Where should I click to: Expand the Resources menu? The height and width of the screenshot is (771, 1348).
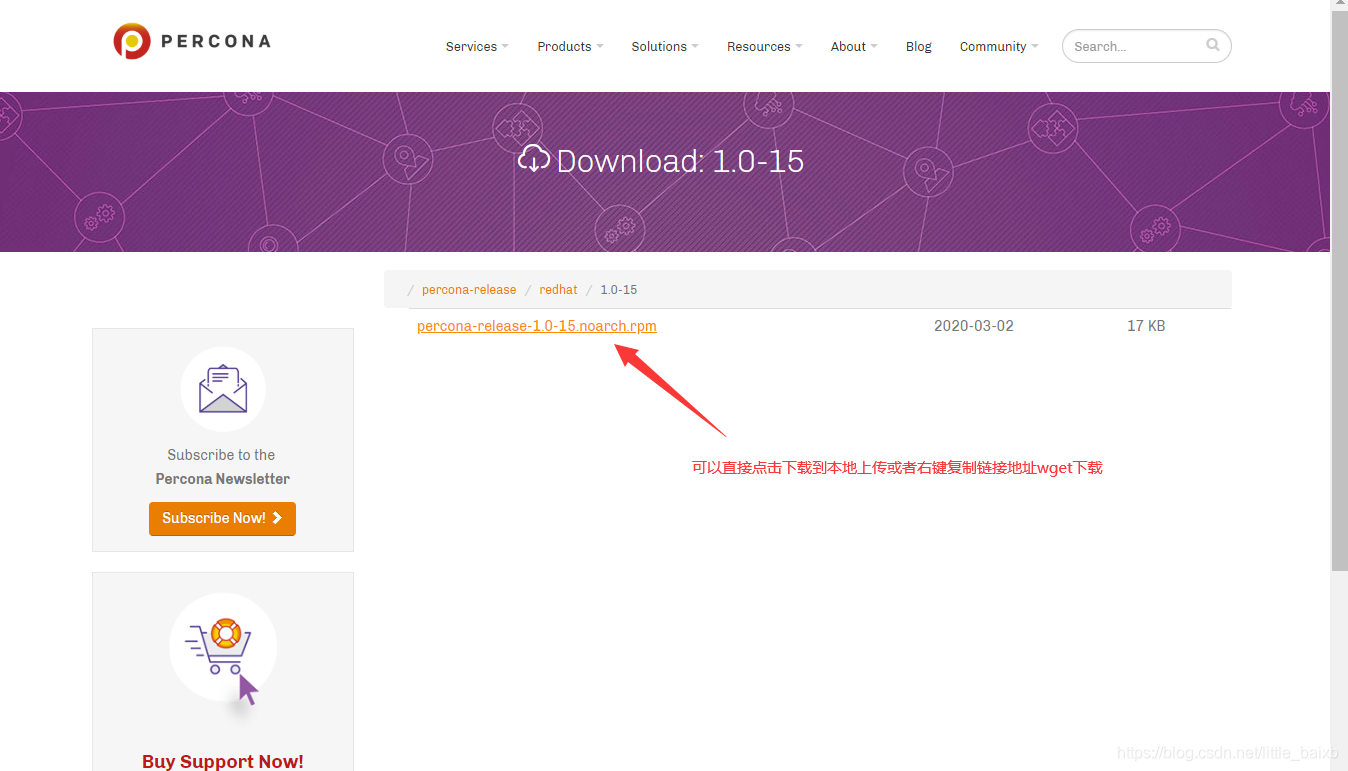pyautogui.click(x=765, y=47)
